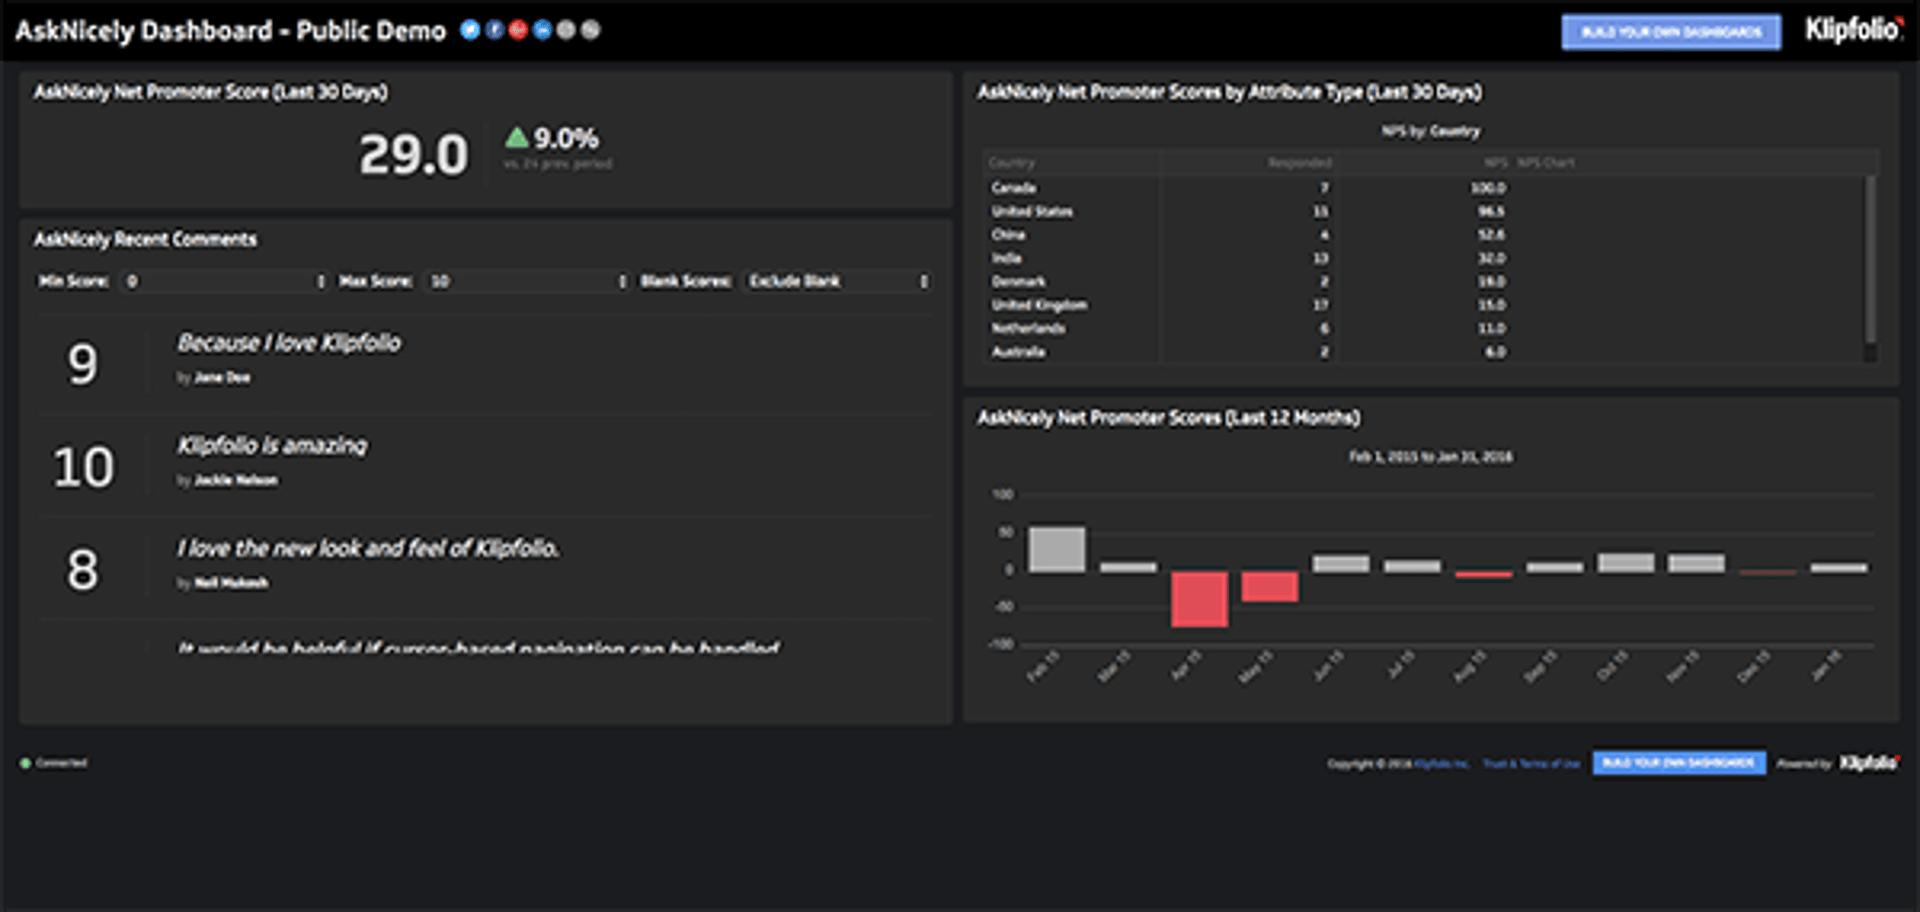Click the India country row
The width and height of the screenshot is (1920, 912).
[1425, 258]
